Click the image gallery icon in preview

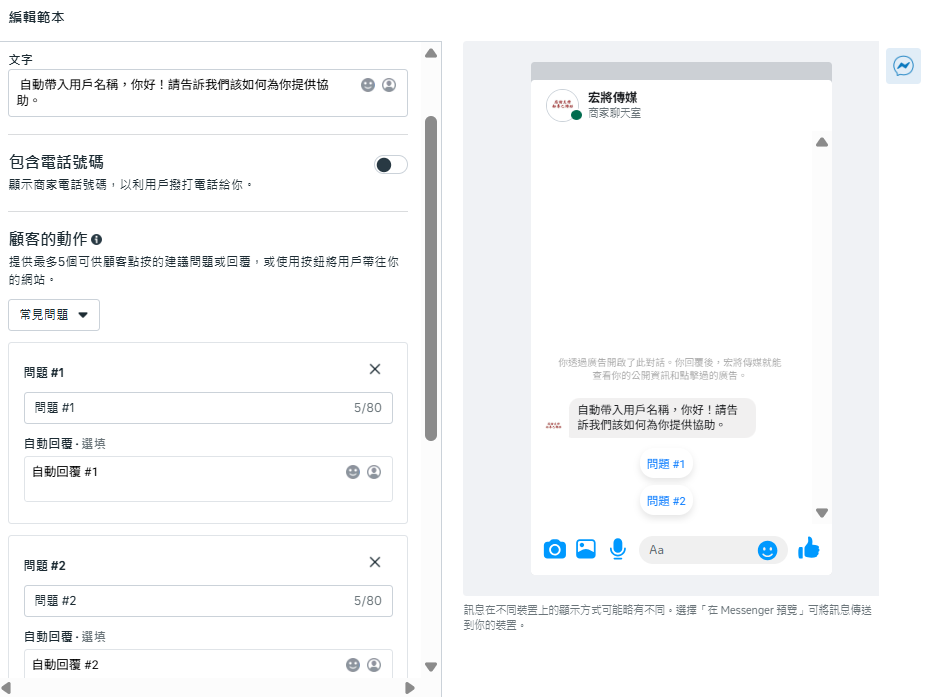pyautogui.click(x=586, y=549)
